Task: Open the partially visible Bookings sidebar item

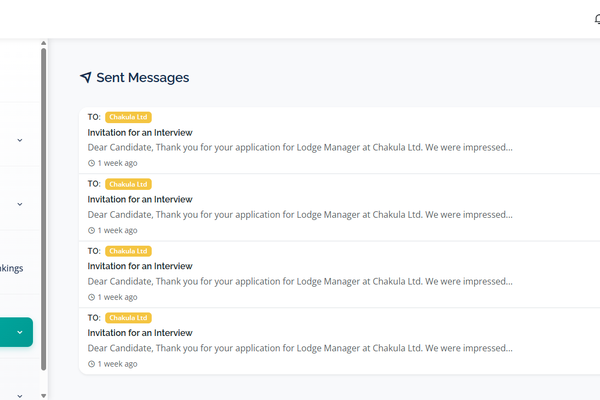Action: point(12,268)
